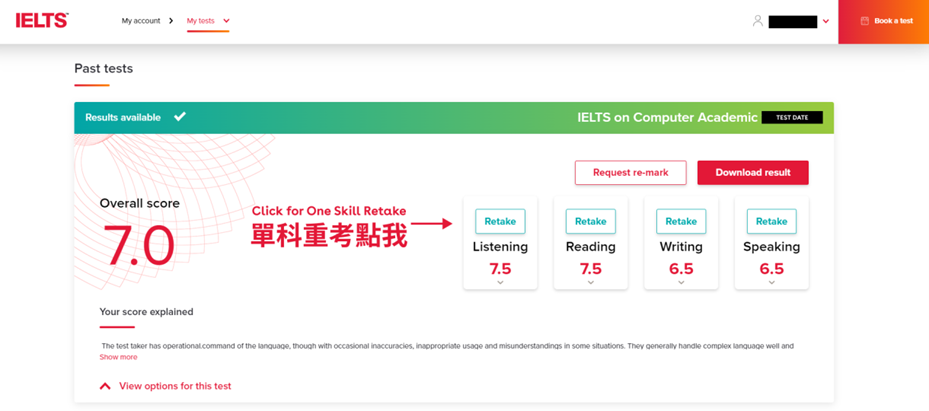Screen dimensions: 929x411
Task: Retake the Reading skill
Action: coord(591,221)
